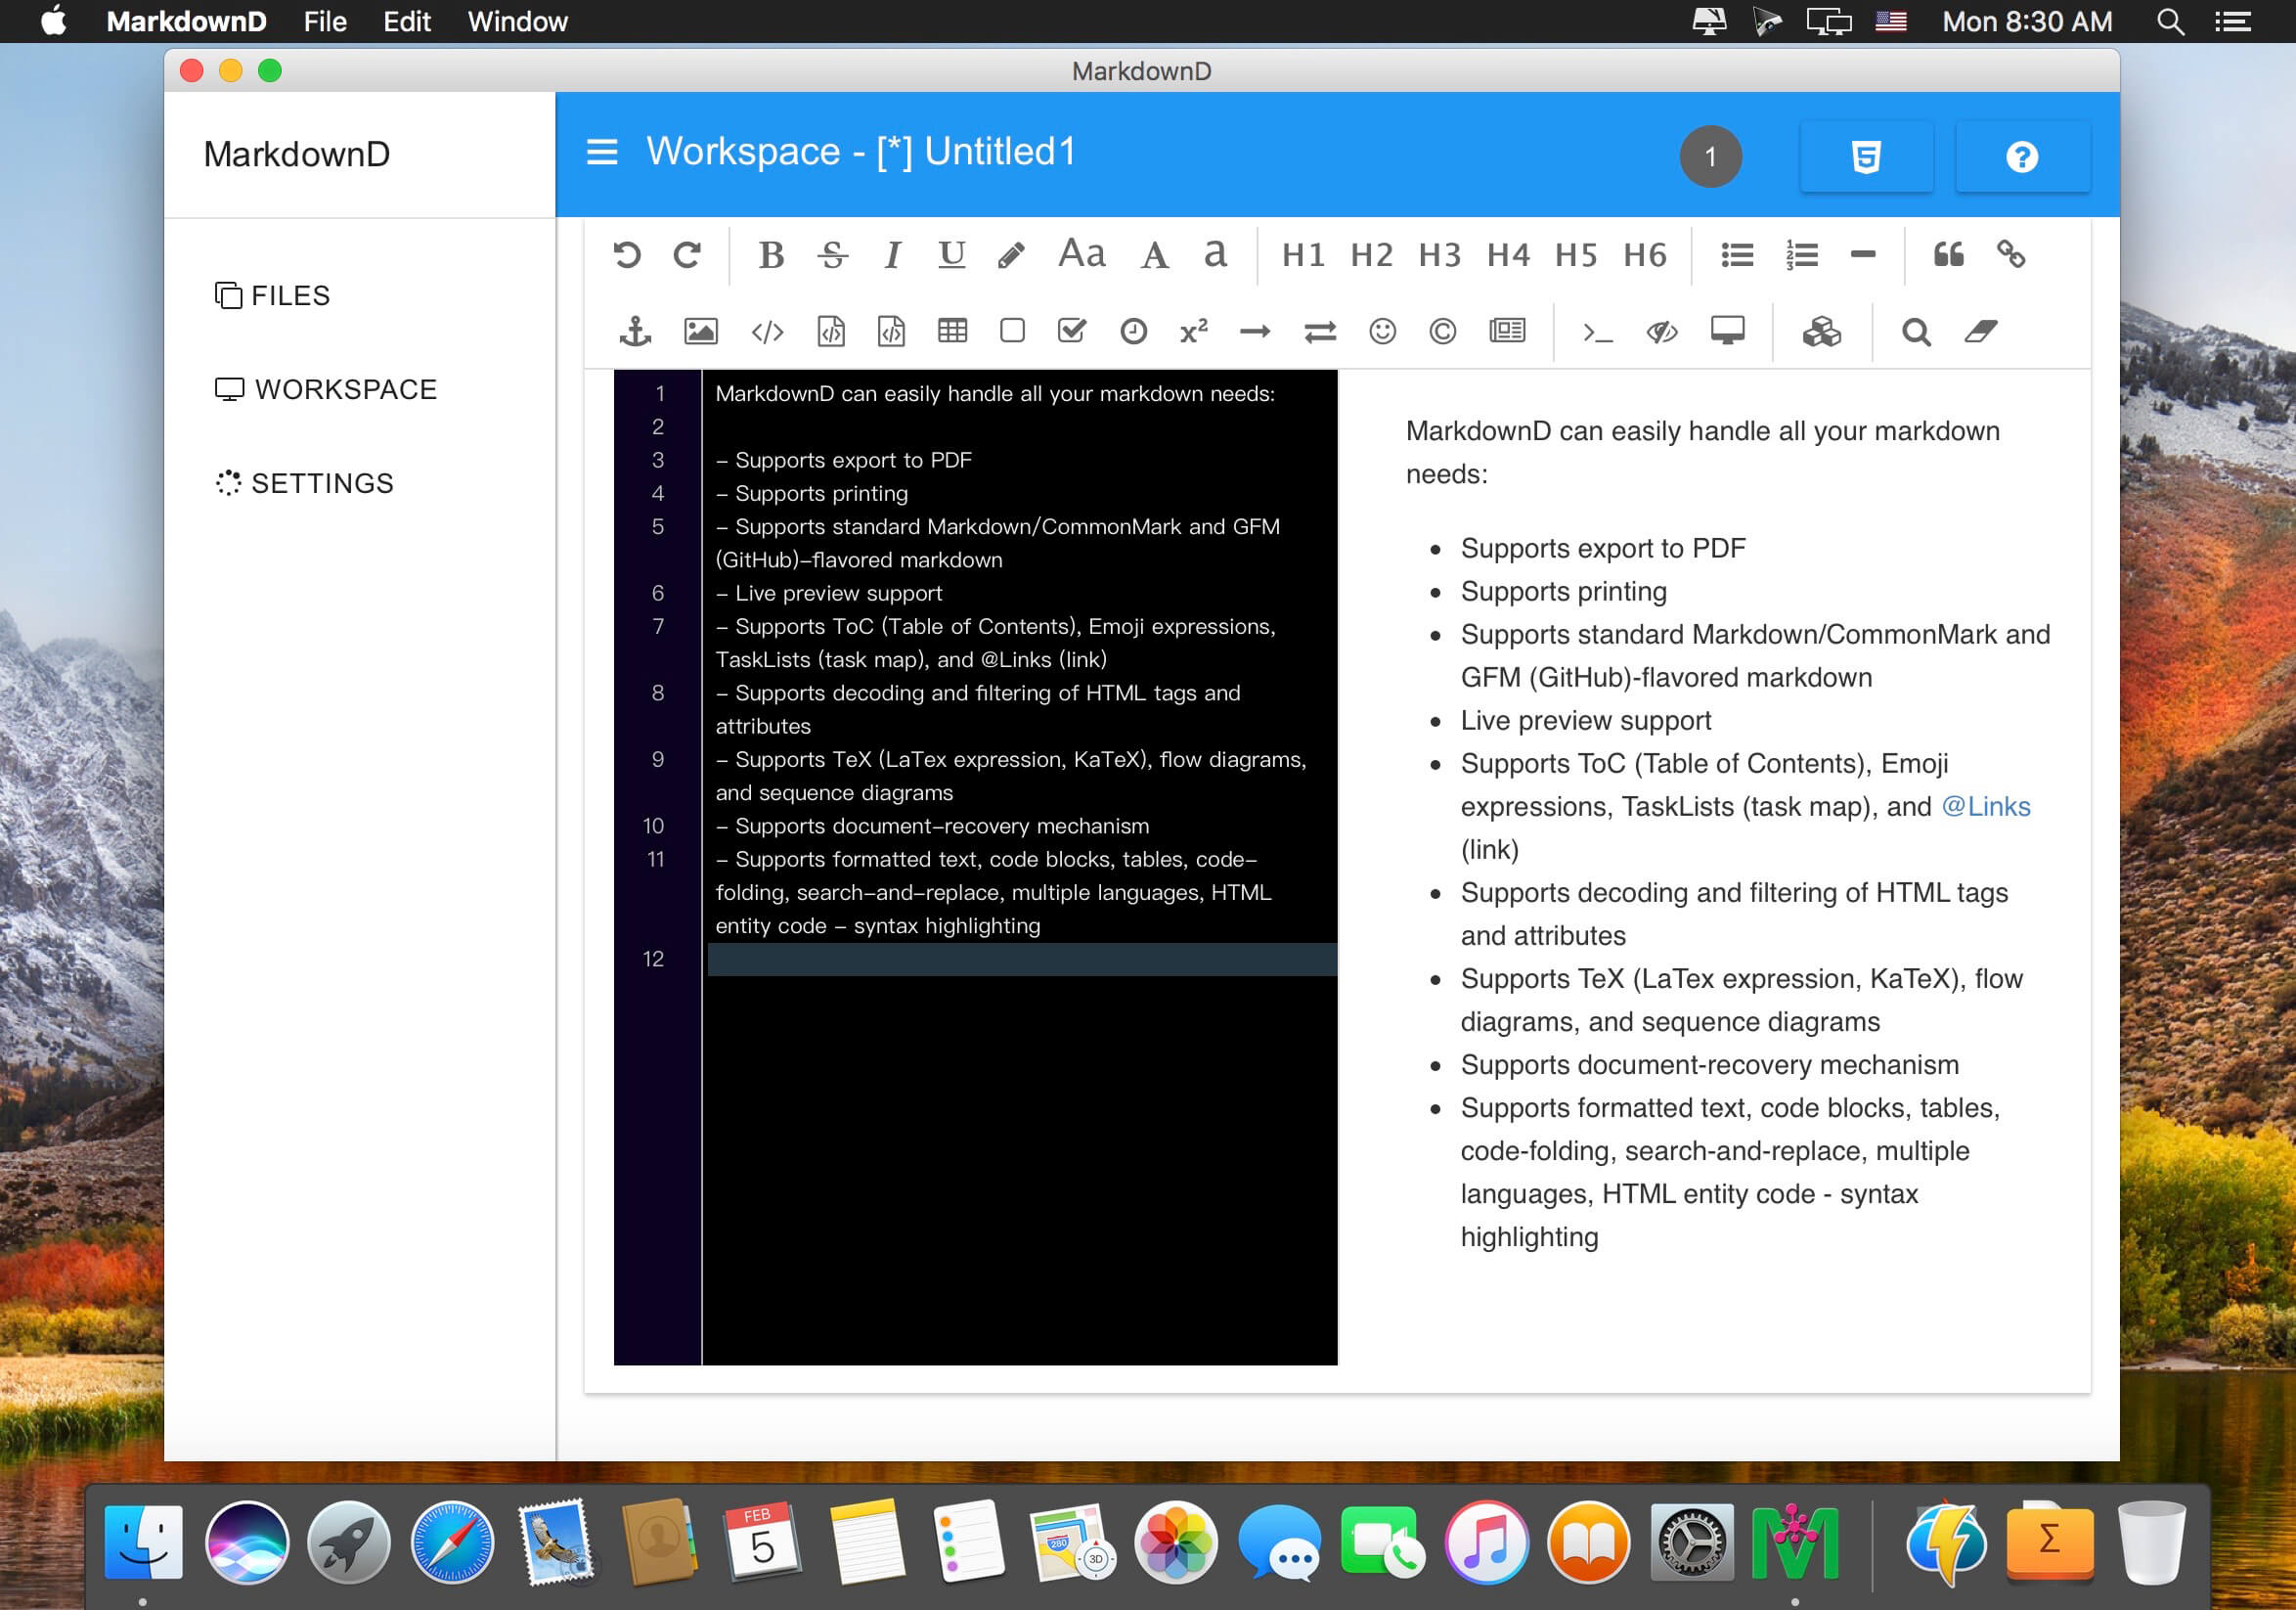This screenshot has width=2296, height=1610.
Task: Click the @Links hyperlink in preview
Action: 1985,806
